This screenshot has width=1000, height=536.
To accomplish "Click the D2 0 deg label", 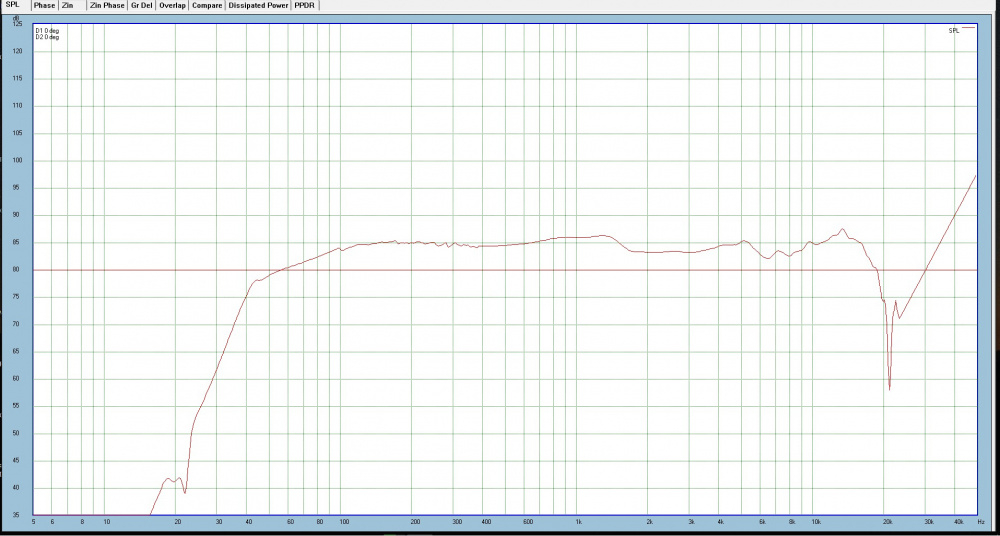I will click(x=48, y=37).
